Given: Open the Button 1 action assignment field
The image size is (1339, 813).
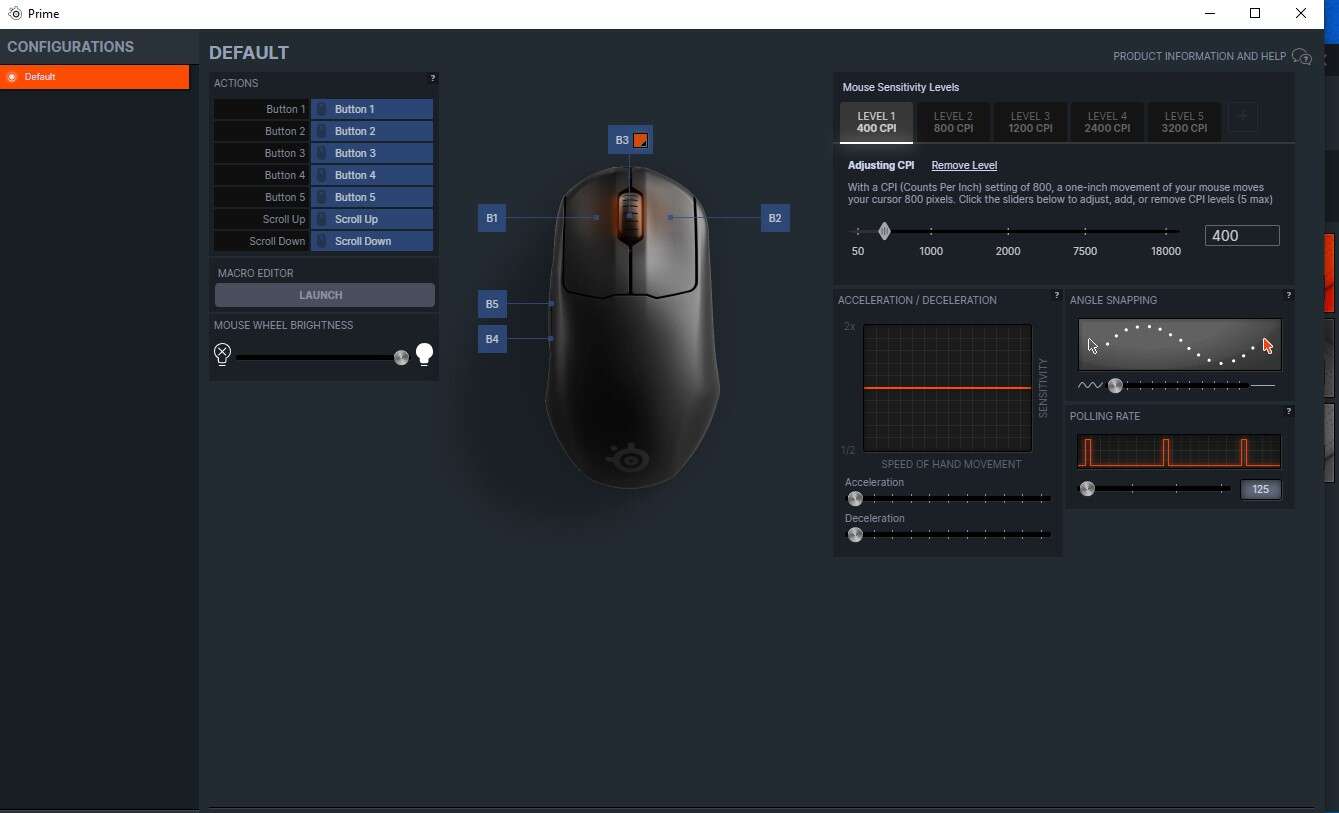Looking at the screenshot, I should 371,109.
